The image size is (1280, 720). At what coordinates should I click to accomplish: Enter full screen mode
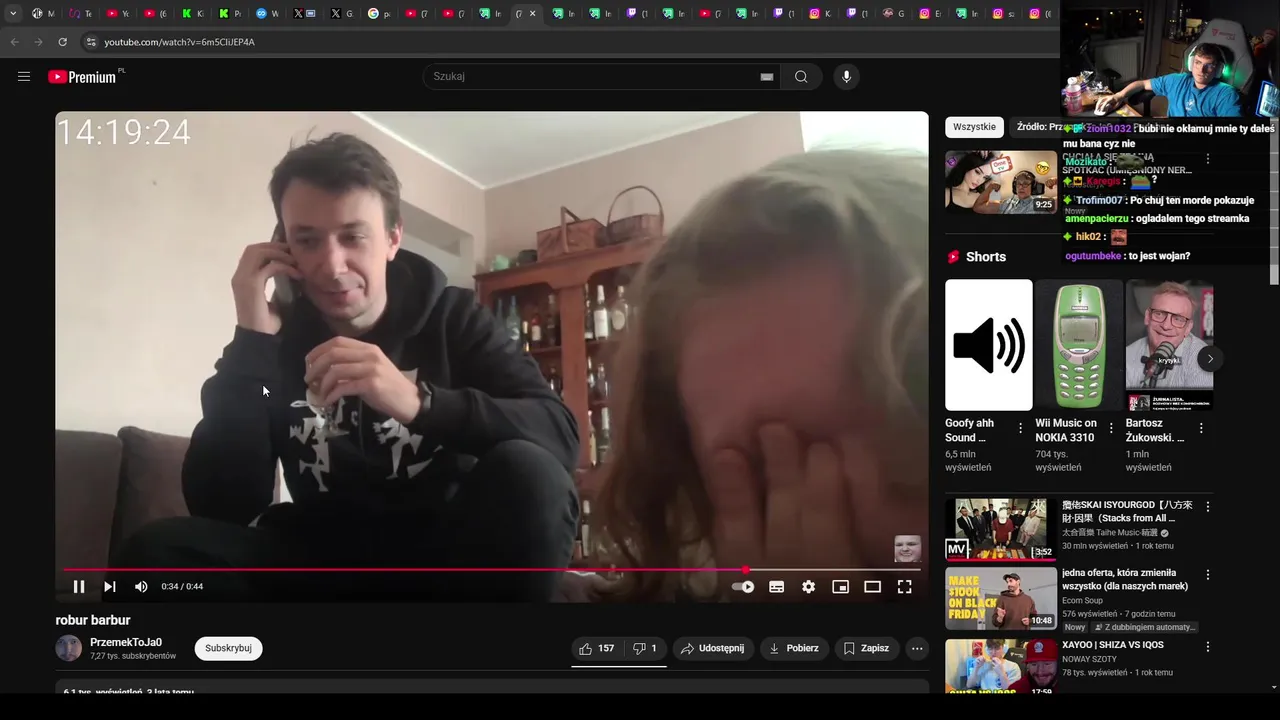click(904, 587)
